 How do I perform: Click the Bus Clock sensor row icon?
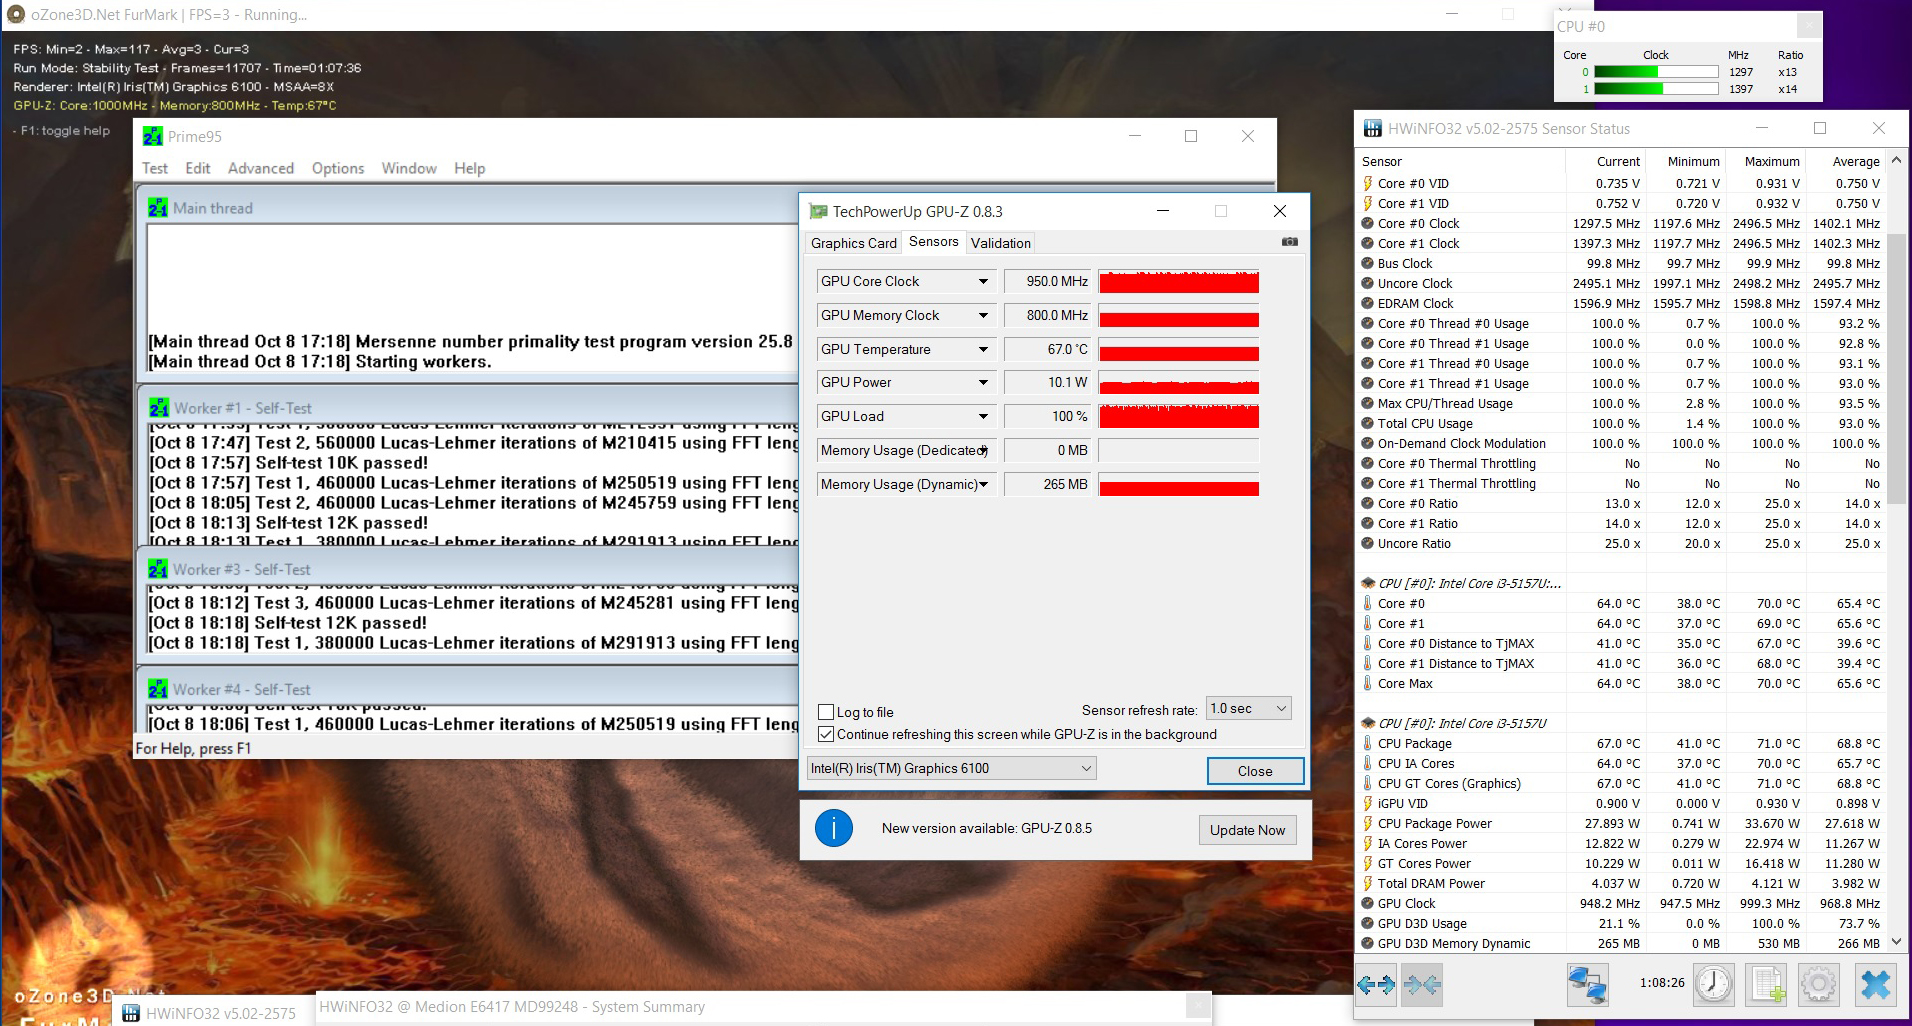click(1367, 263)
